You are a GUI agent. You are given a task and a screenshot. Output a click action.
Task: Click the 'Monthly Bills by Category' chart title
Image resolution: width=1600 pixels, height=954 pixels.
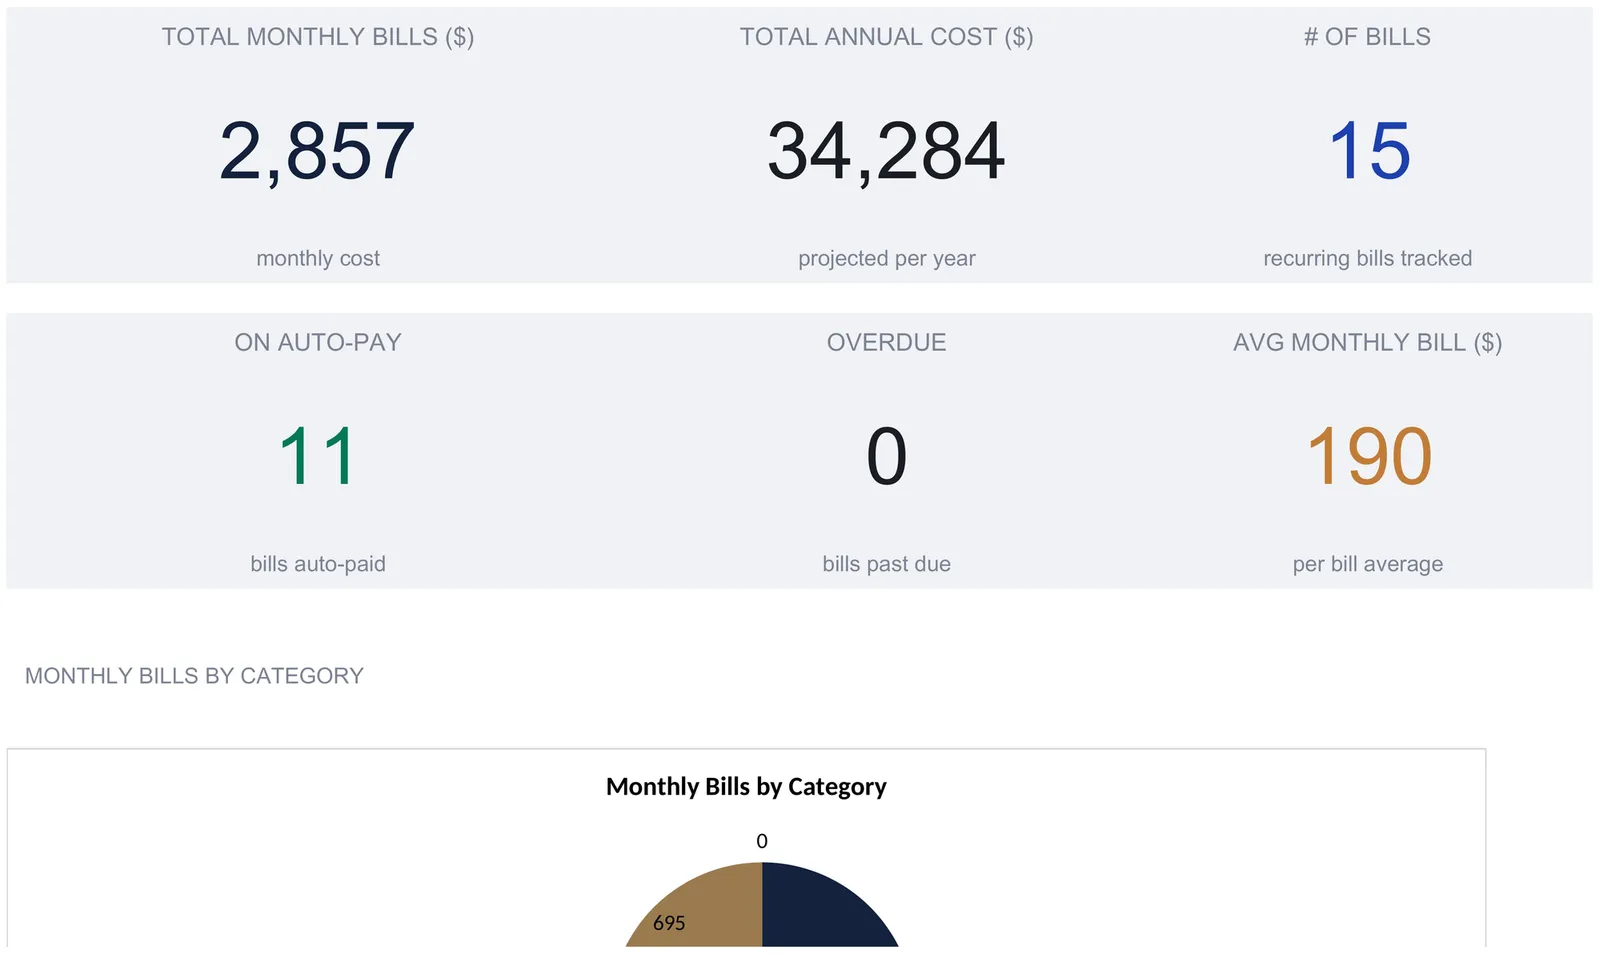(x=746, y=787)
